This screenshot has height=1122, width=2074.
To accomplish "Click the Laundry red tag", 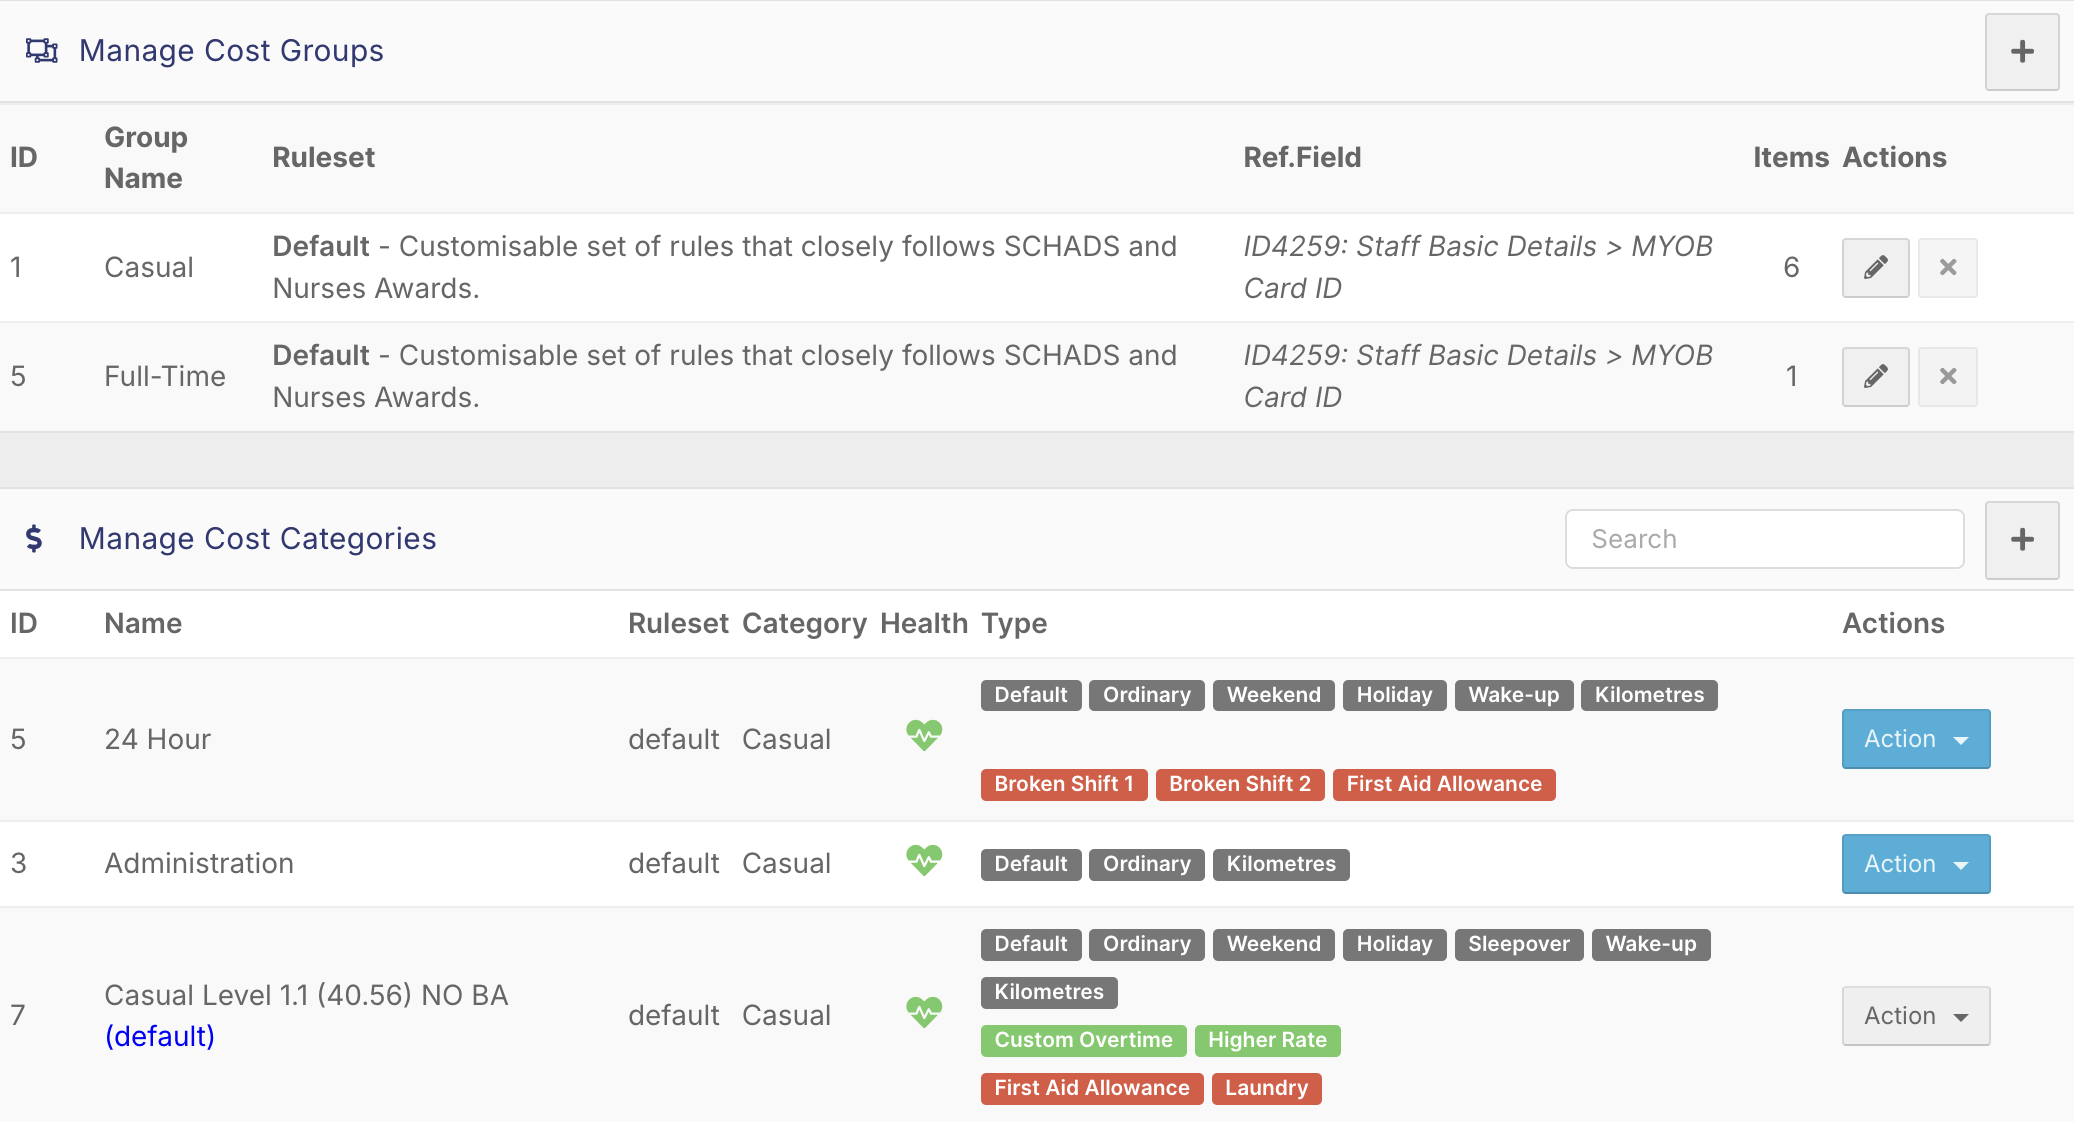I will click(1266, 1088).
